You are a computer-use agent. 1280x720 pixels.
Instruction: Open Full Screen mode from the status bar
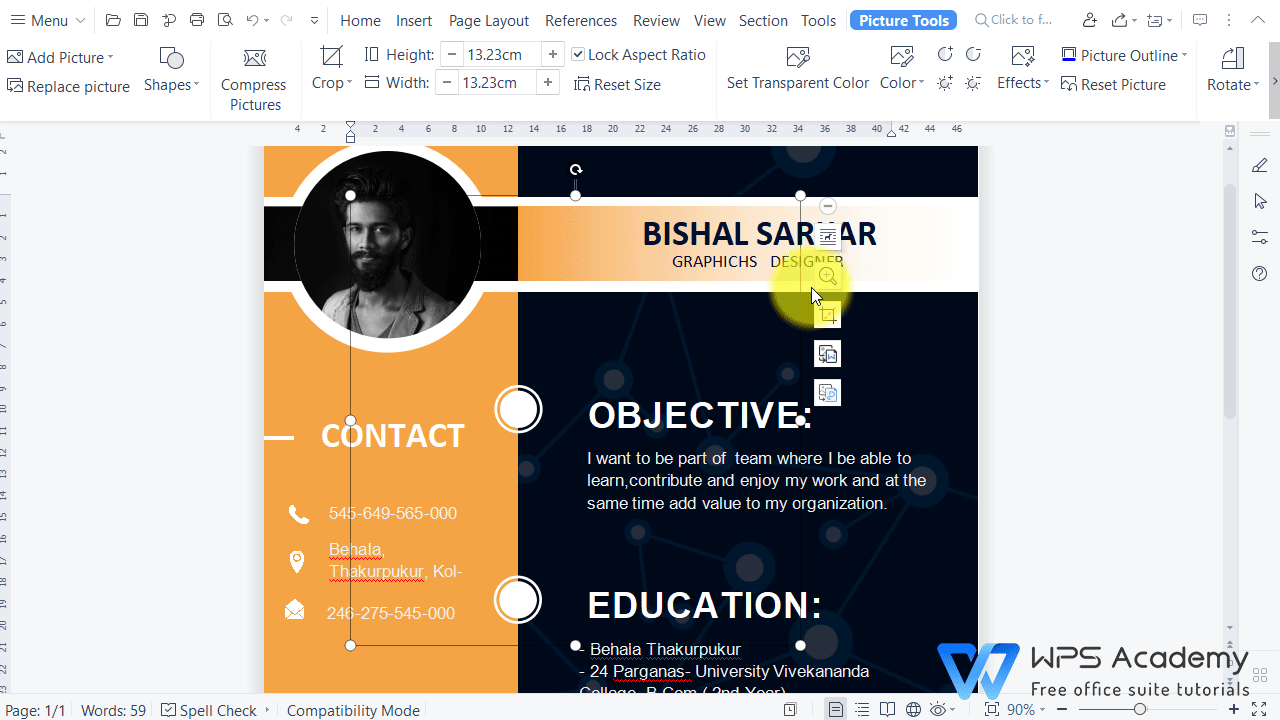[992, 710]
